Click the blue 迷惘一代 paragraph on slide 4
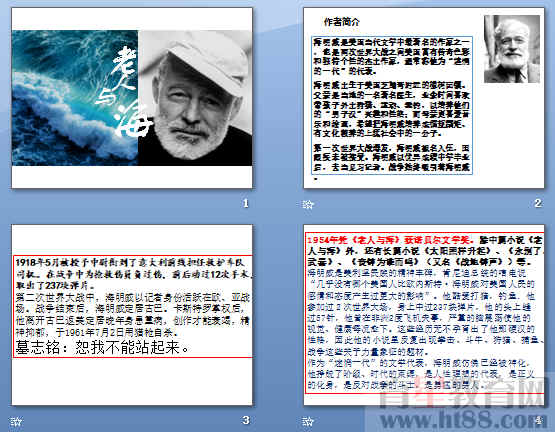The width and height of the screenshot is (555, 432). click(421, 374)
